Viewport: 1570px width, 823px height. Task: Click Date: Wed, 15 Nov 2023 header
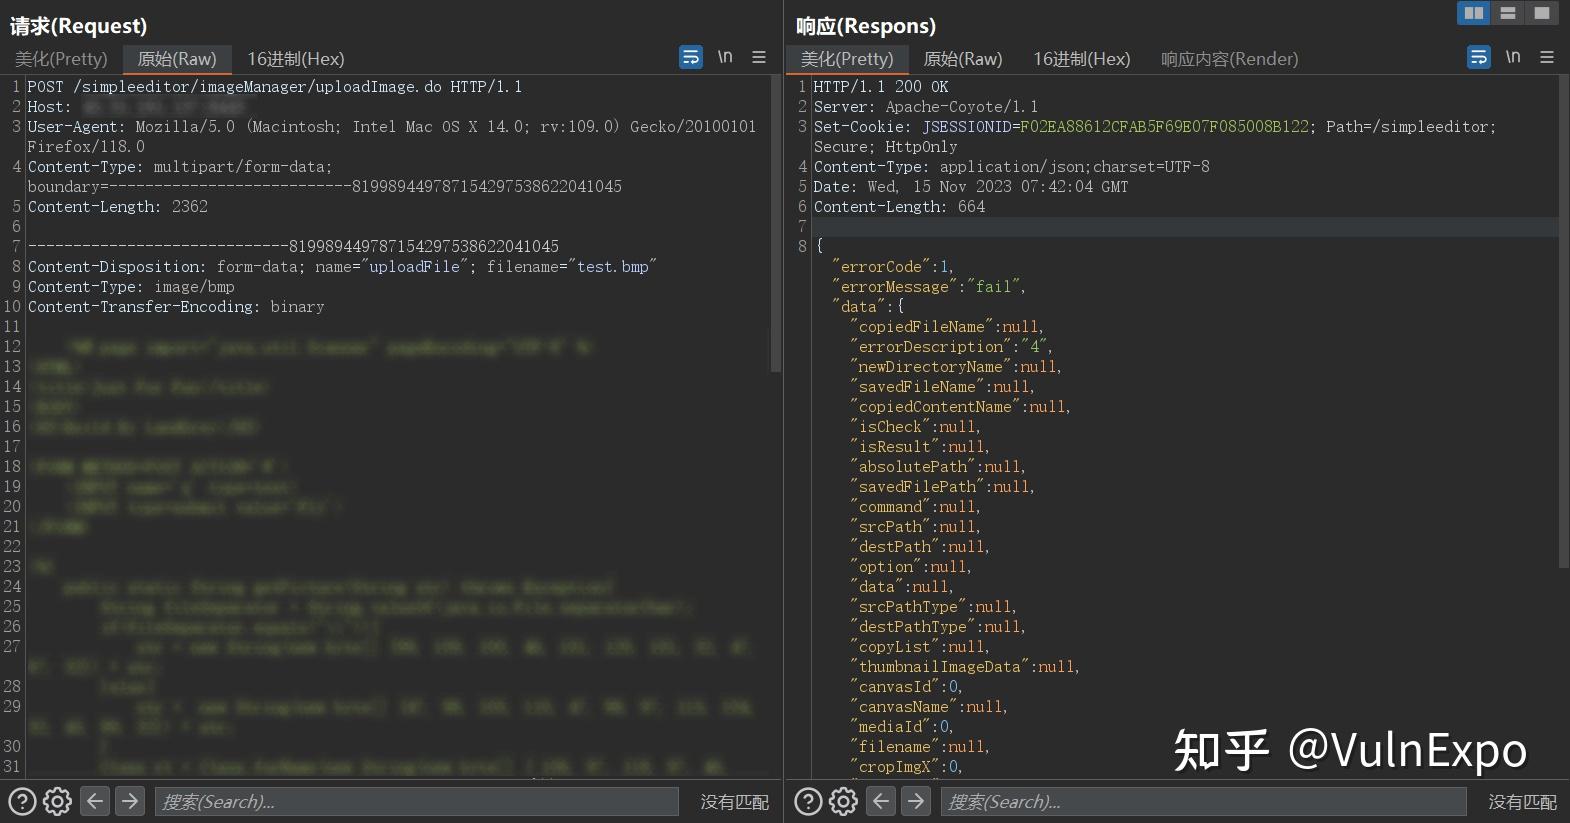point(971,187)
